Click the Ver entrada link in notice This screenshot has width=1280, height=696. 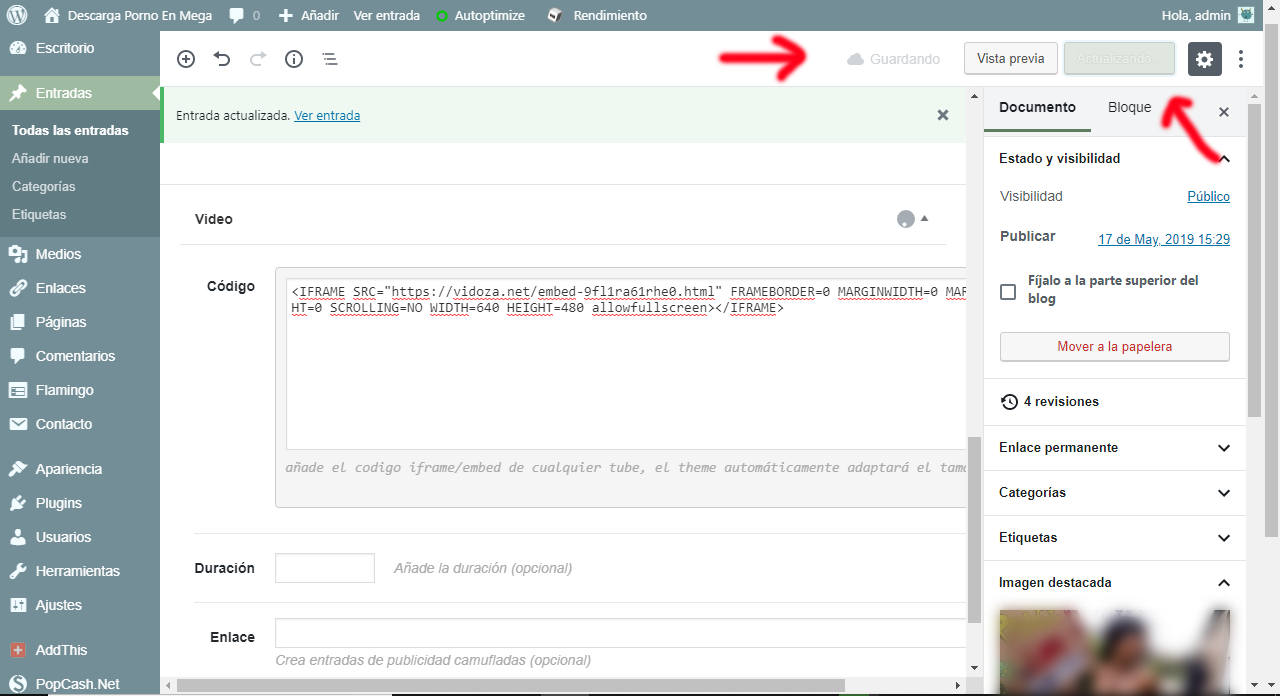pyautogui.click(x=327, y=116)
